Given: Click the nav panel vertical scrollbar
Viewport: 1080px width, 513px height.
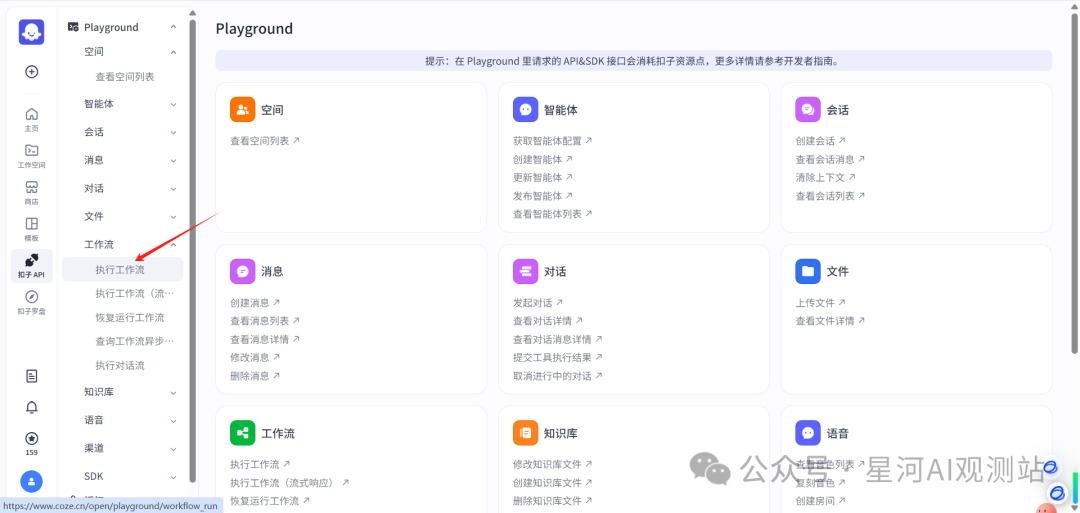Looking at the screenshot, I should pyautogui.click(x=193, y=251).
